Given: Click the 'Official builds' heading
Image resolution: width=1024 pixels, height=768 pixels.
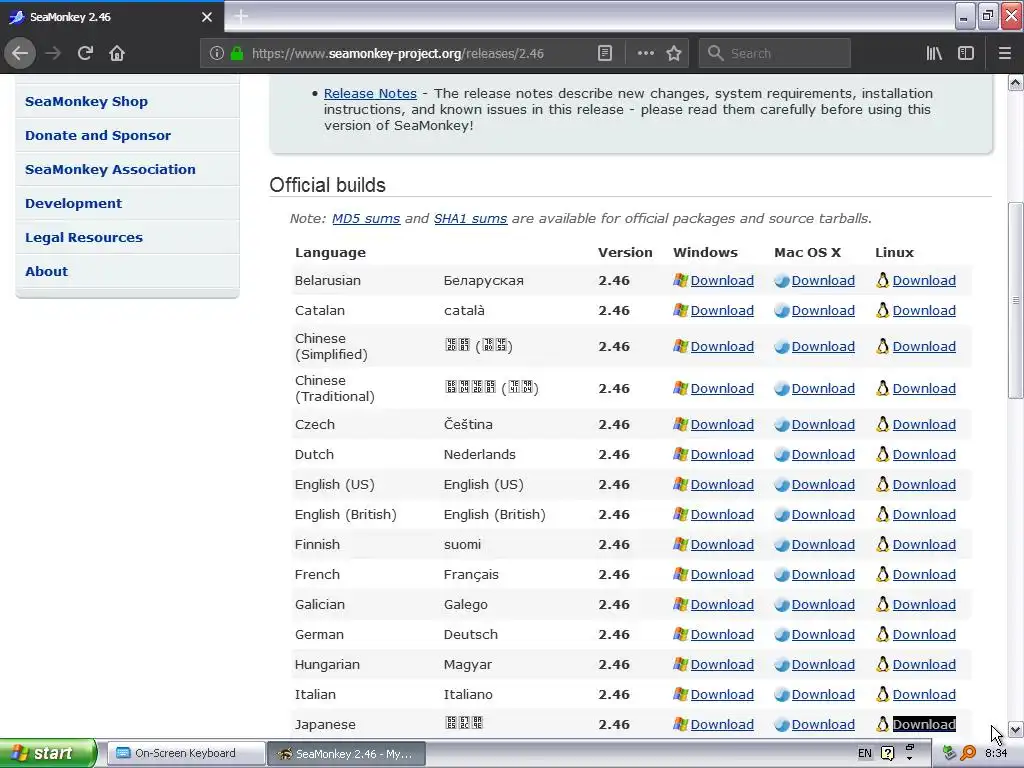Looking at the screenshot, I should pyautogui.click(x=327, y=185).
